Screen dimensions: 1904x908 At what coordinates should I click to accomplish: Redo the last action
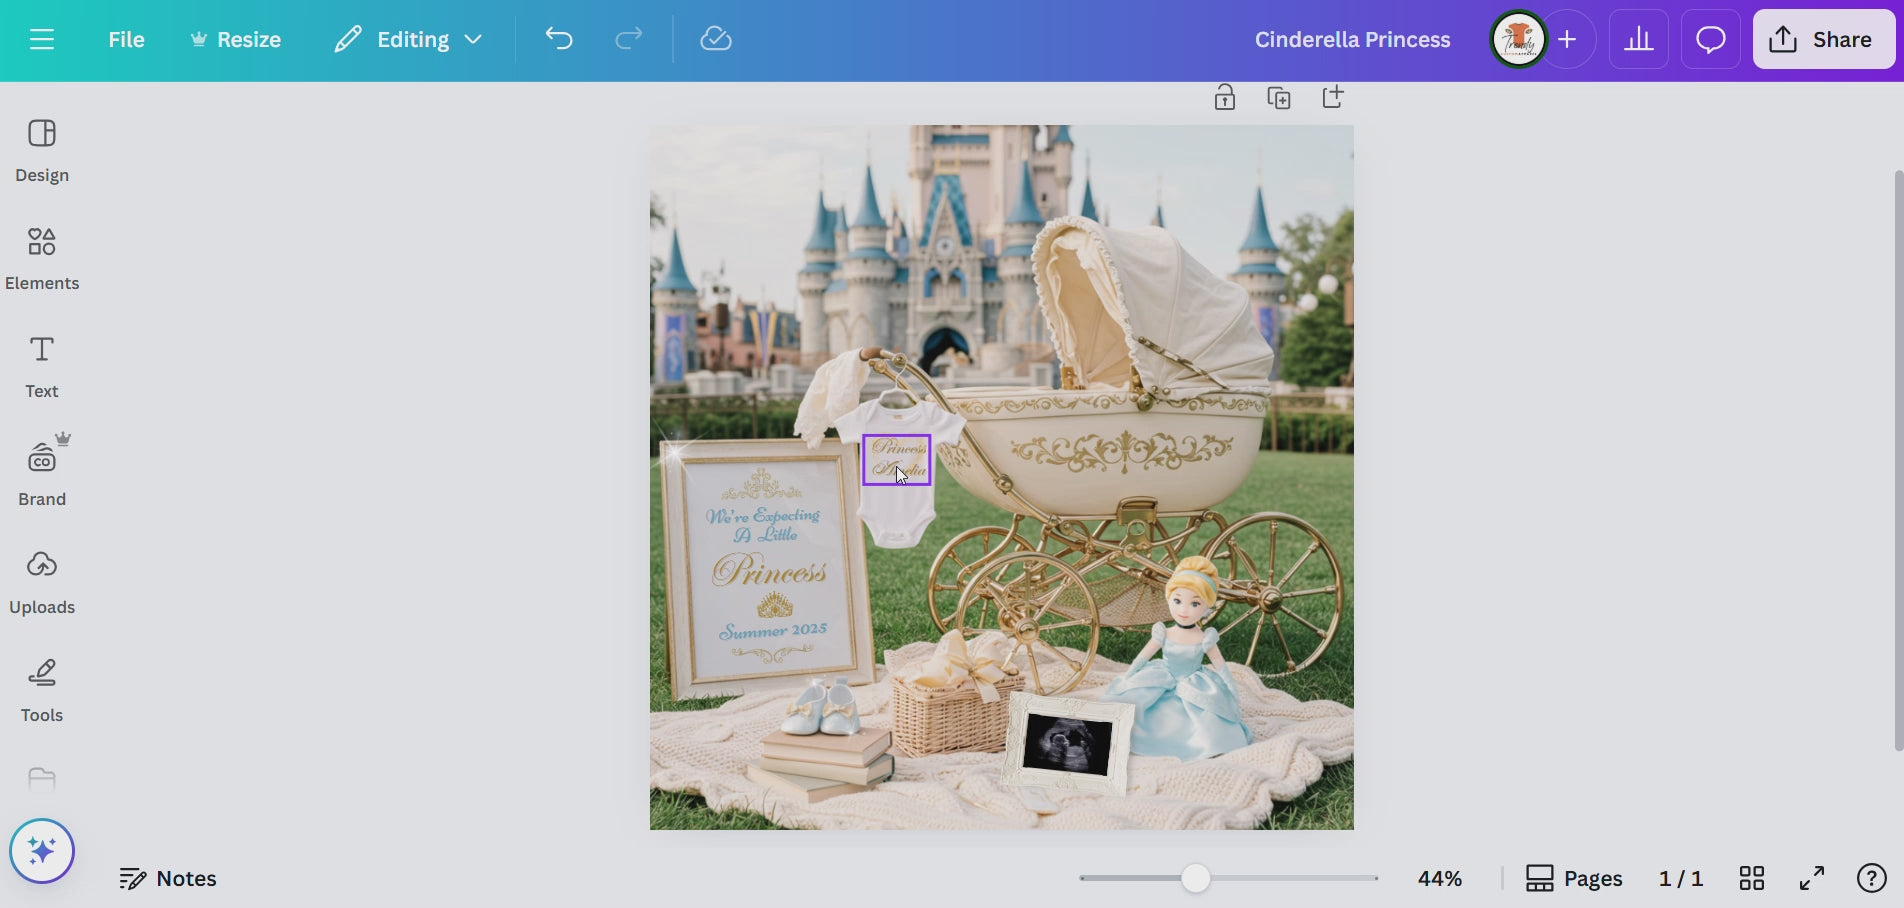click(628, 39)
